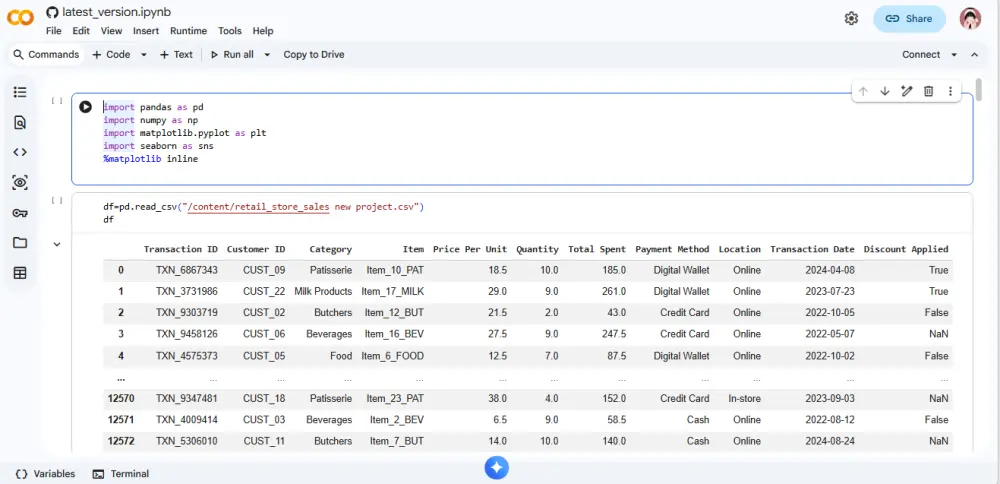This screenshot has height=484, width=1000.
Task: Open the Terminal panel
Action: [121, 474]
